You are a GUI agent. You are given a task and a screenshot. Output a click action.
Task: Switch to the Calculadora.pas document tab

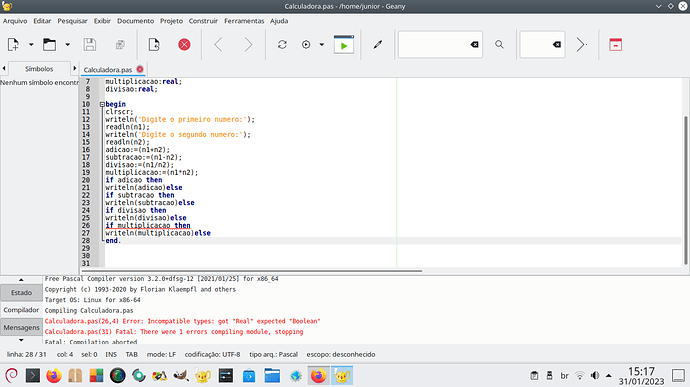point(108,70)
